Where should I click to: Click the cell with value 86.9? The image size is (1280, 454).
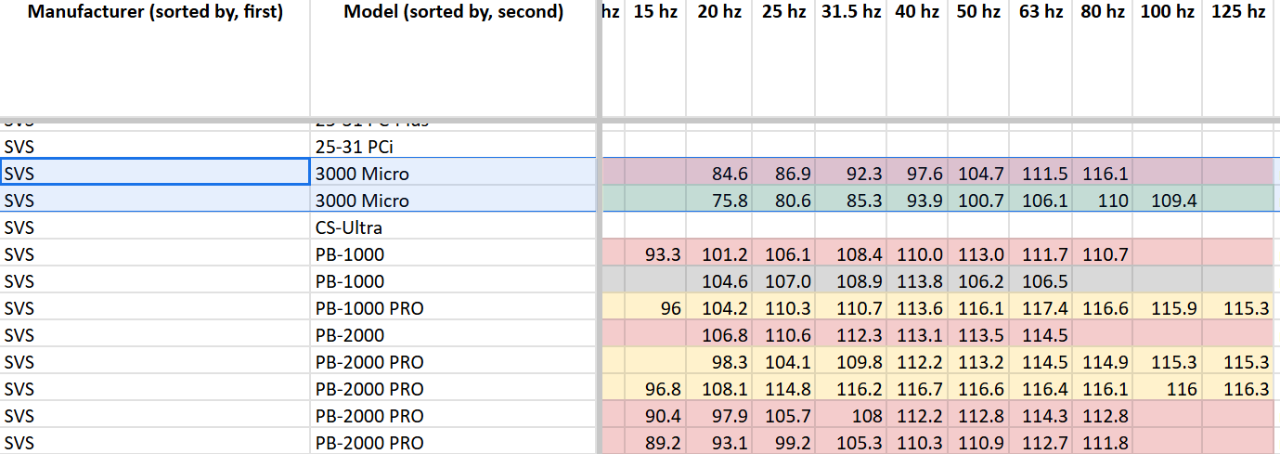tap(784, 173)
